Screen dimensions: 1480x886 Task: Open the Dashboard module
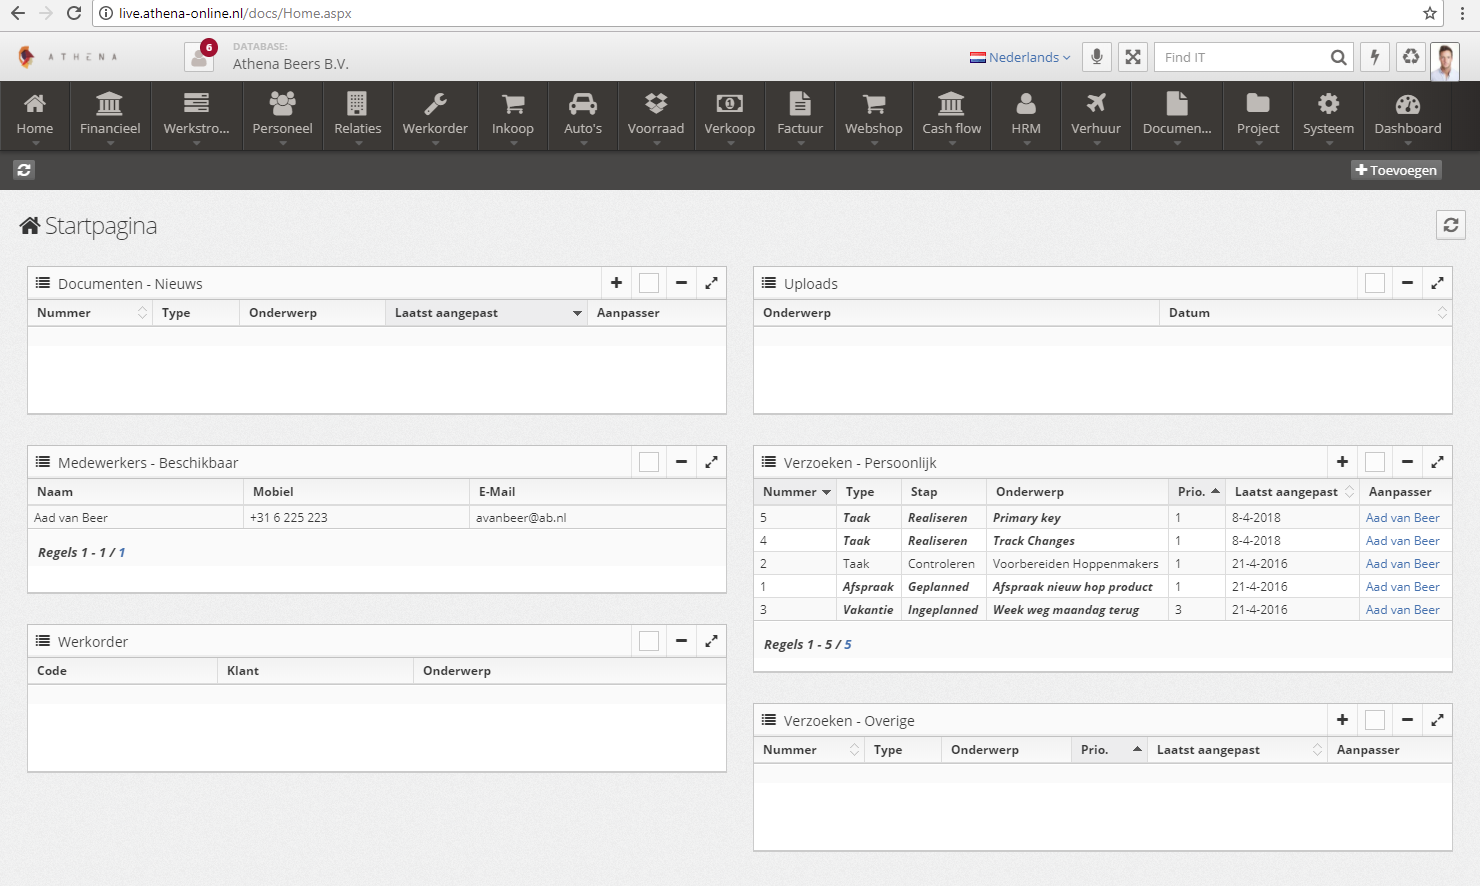(x=1408, y=116)
